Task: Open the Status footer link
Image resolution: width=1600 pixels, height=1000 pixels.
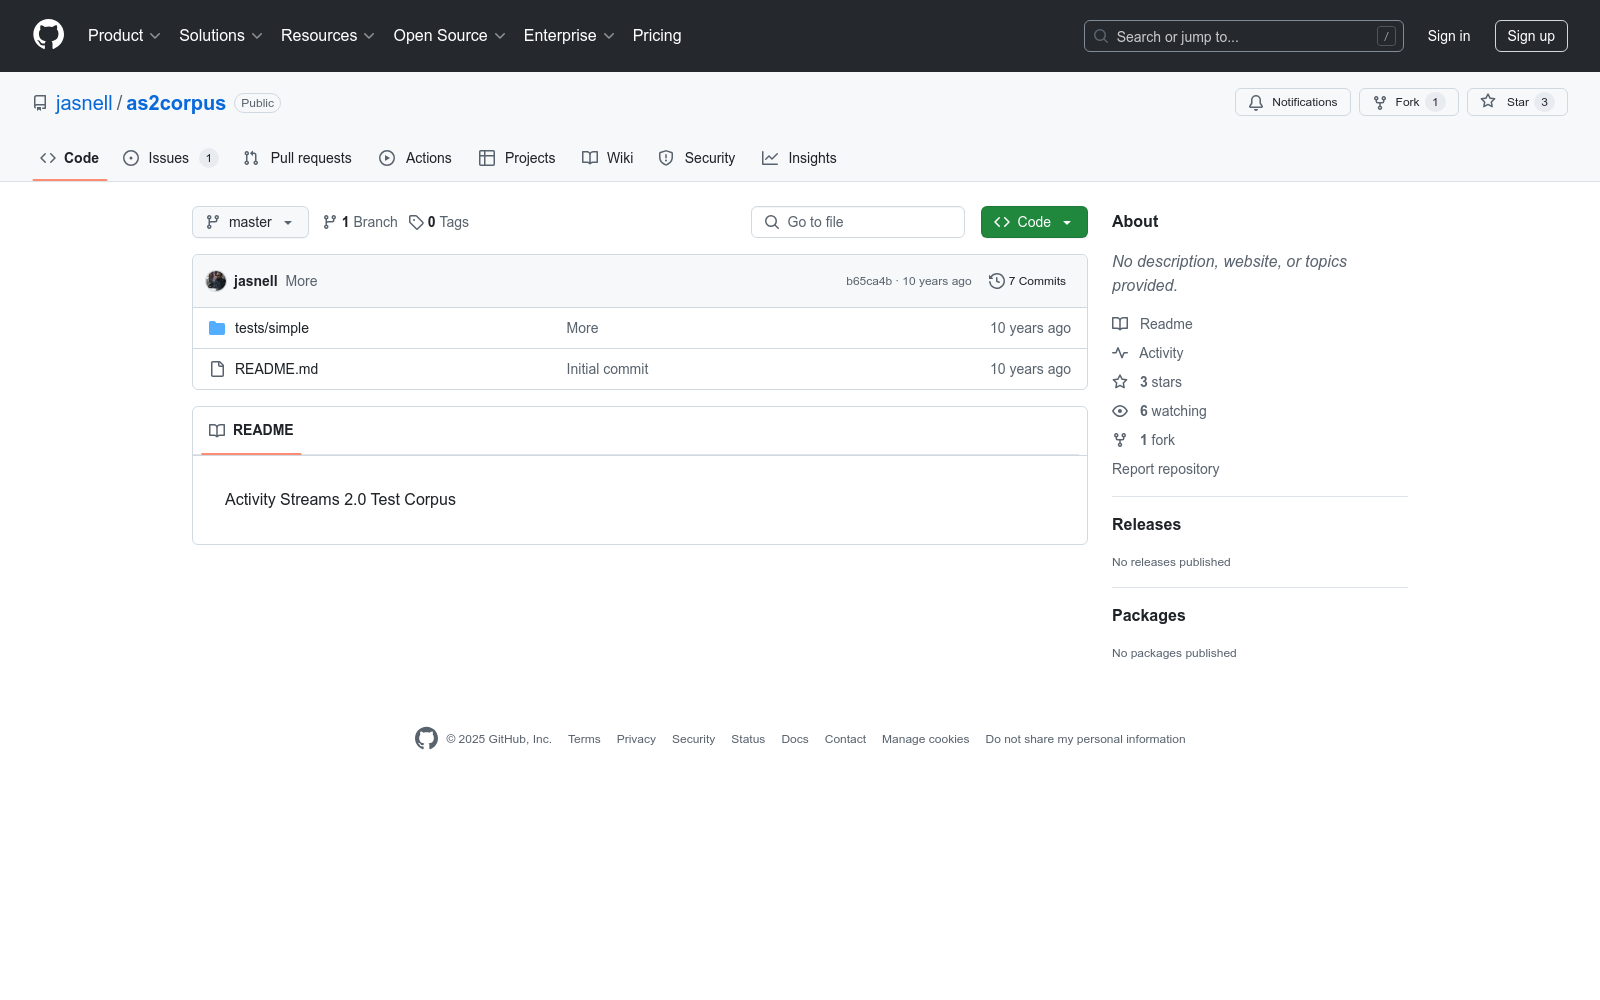Action: pyautogui.click(x=748, y=739)
